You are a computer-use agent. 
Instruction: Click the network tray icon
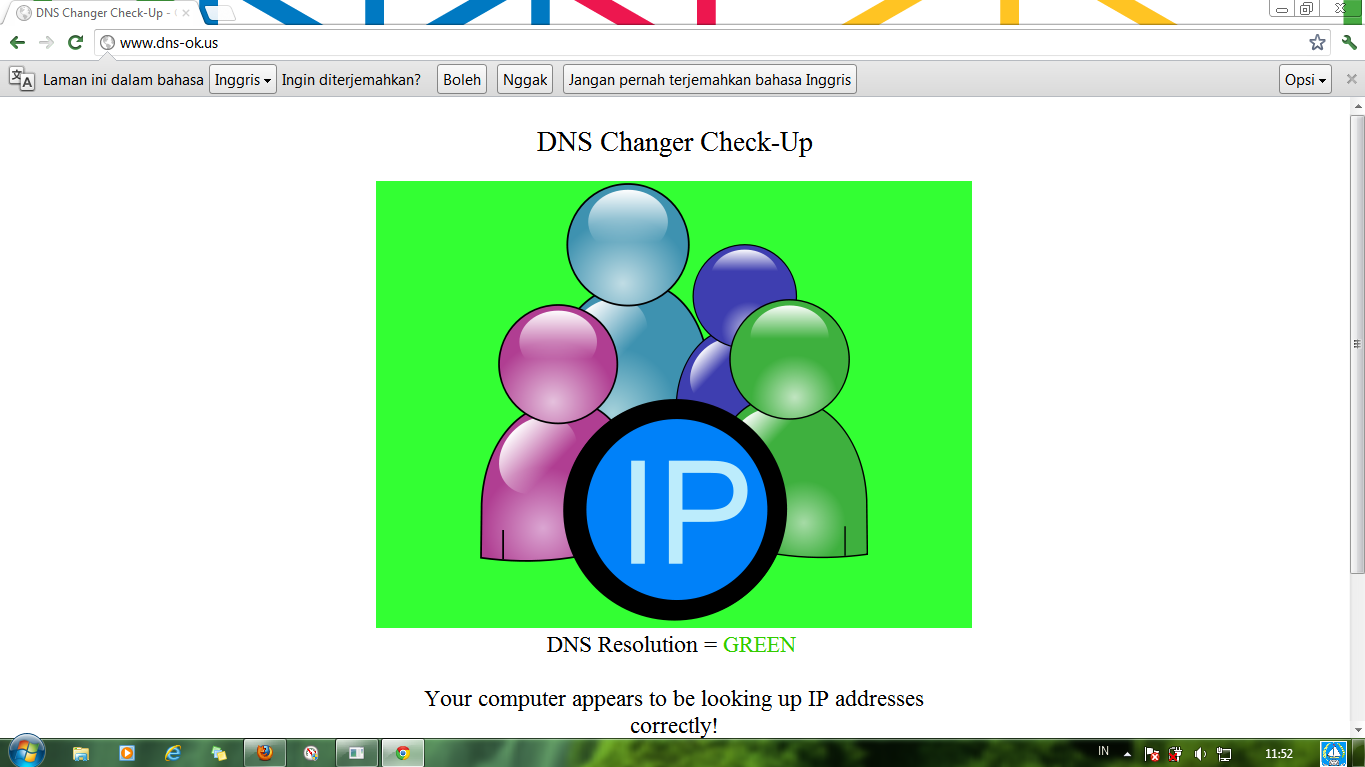pyautogui.click(x=1224, y=753)
